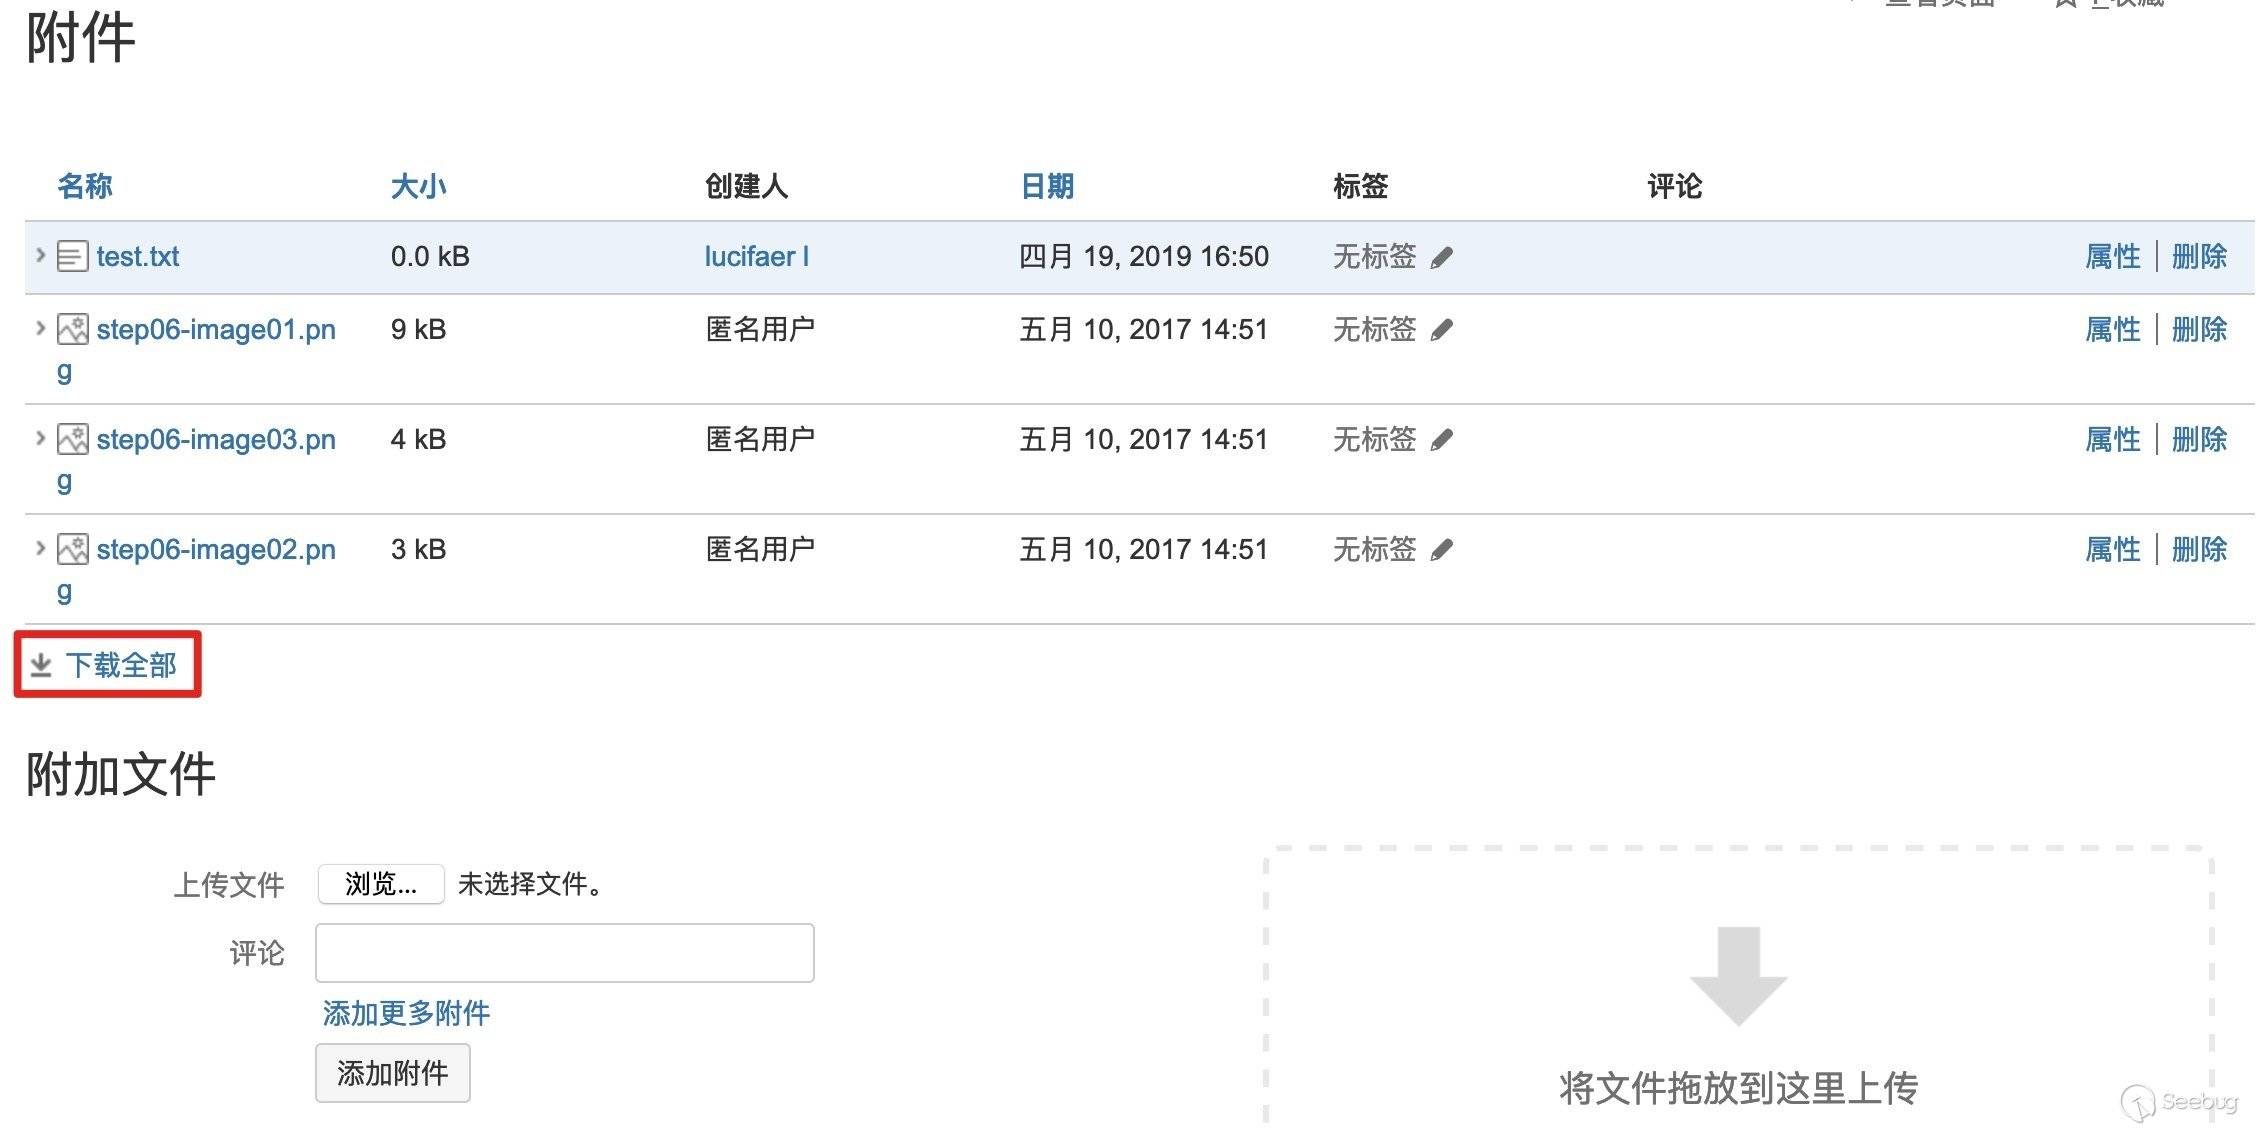Edit labels for step06-image03.png via pencil
This screenshot has width=2266, height=1130.
coord(1441,440)
